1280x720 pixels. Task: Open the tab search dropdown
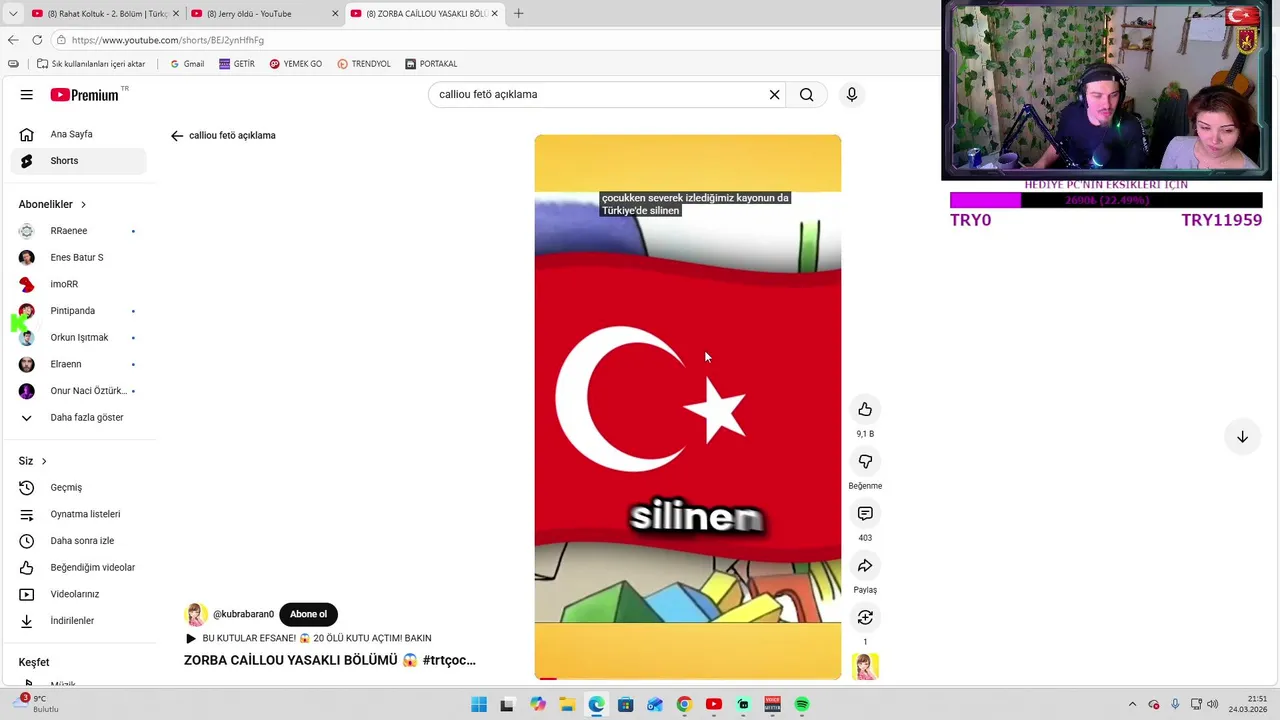pos(13,14)
